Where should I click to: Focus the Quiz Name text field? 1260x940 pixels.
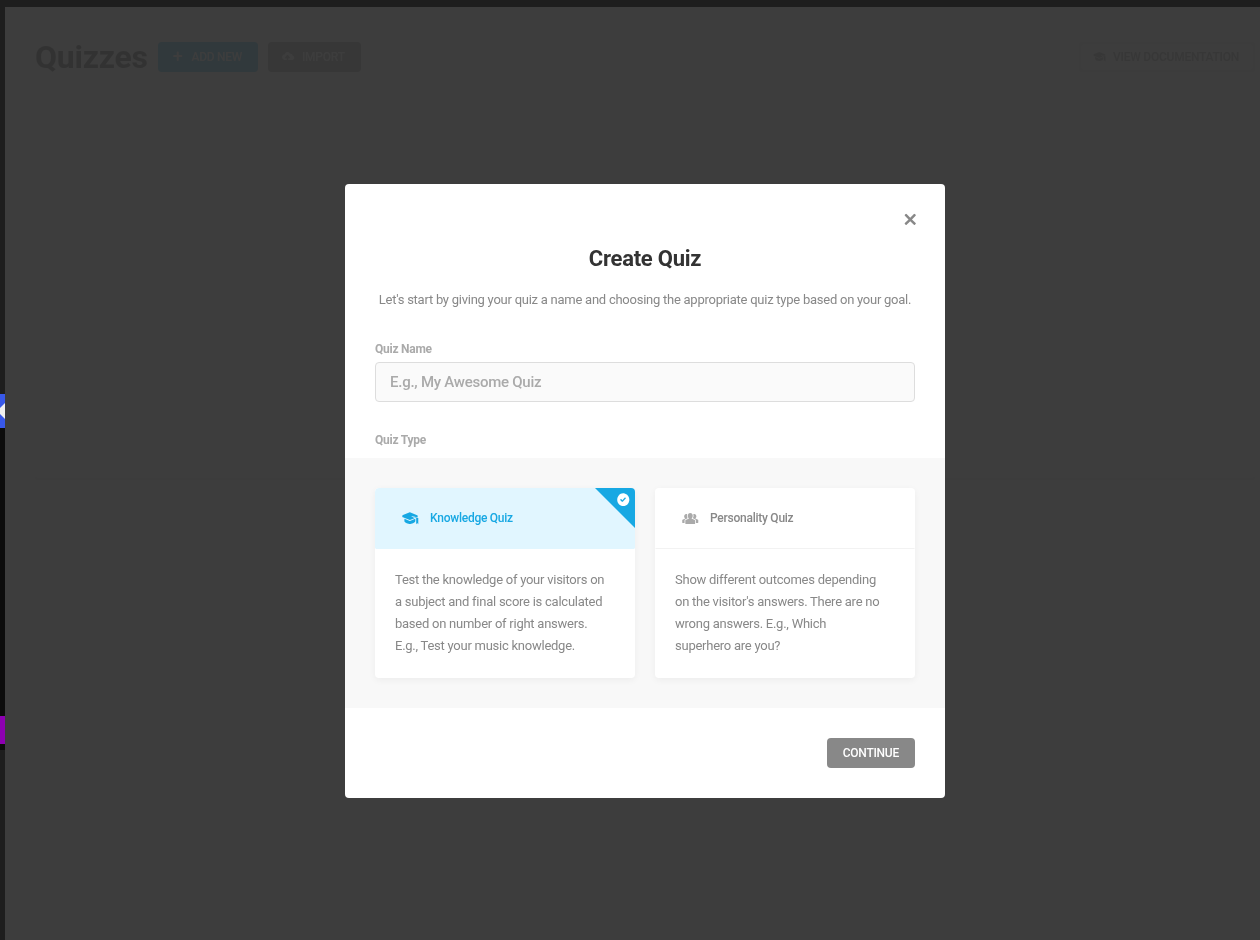[x=645, y=382]
